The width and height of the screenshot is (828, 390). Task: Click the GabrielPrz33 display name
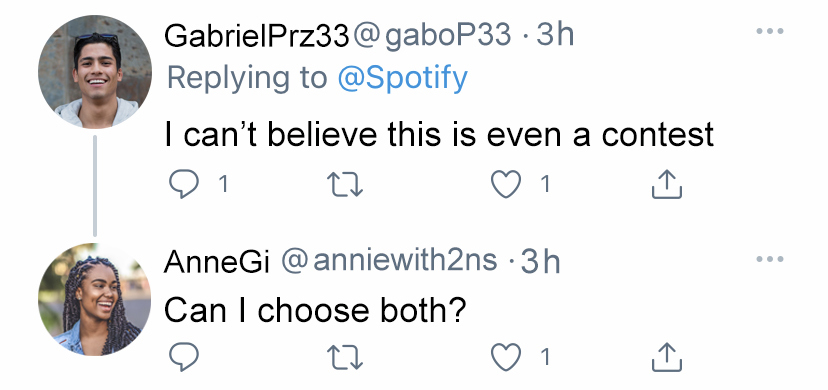pos(257,36)
